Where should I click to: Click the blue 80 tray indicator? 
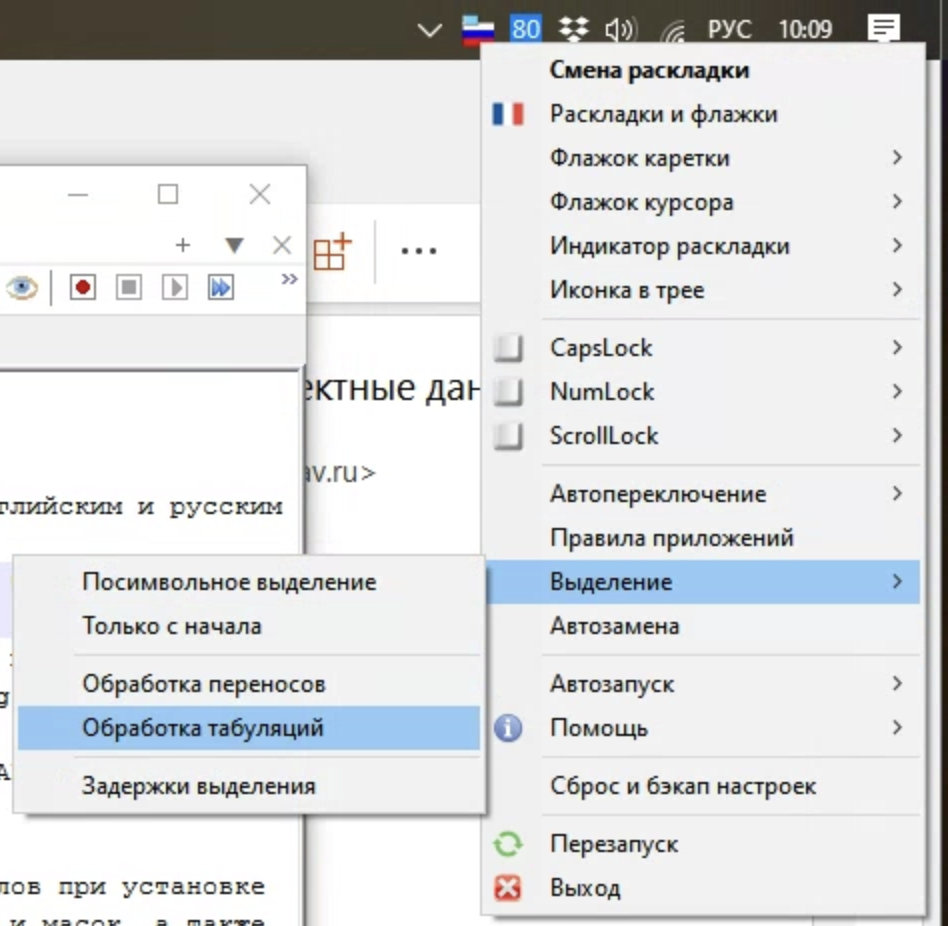click(525, 28)
